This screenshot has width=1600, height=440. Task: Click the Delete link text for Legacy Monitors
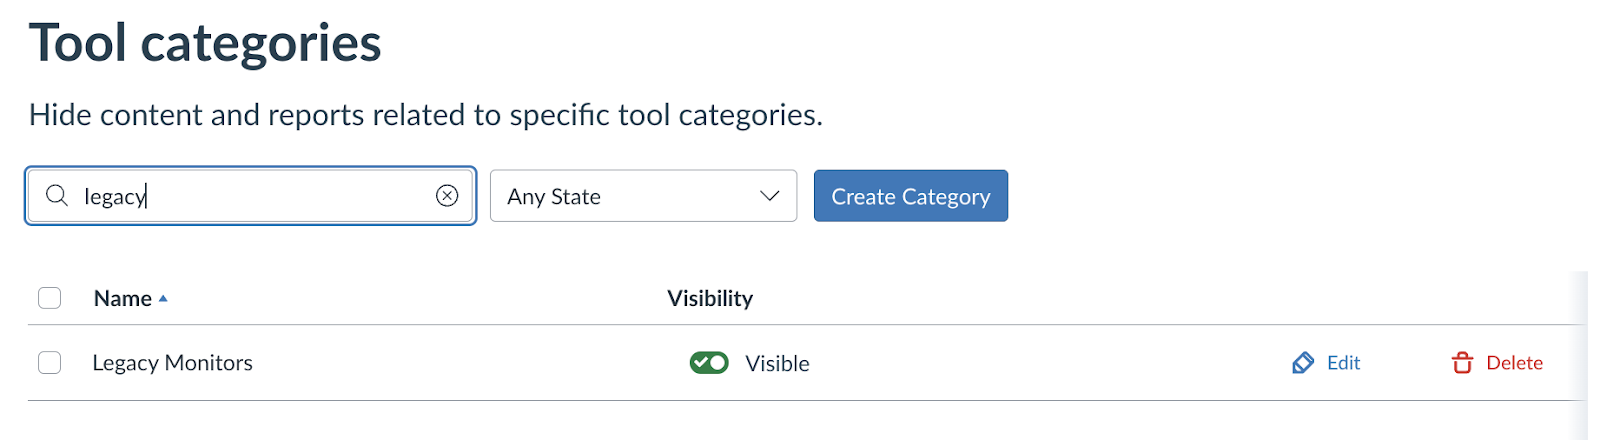coord(1514,363)
